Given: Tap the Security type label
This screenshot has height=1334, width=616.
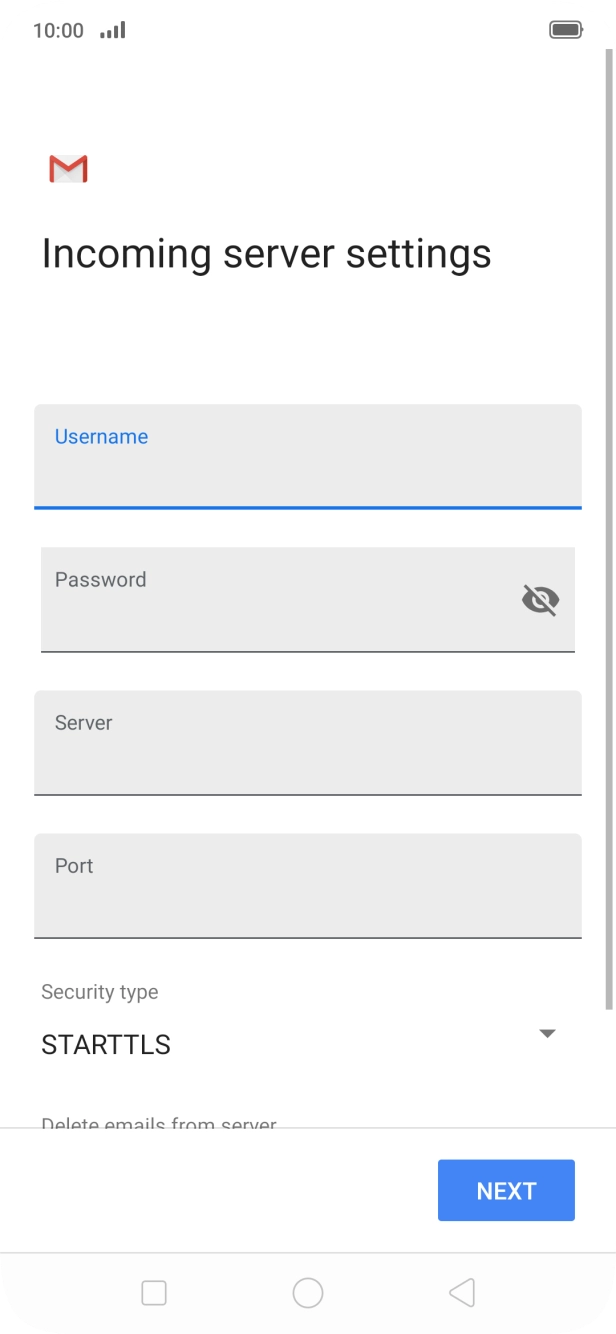Looking at the screenshot, I should point(100,992).
